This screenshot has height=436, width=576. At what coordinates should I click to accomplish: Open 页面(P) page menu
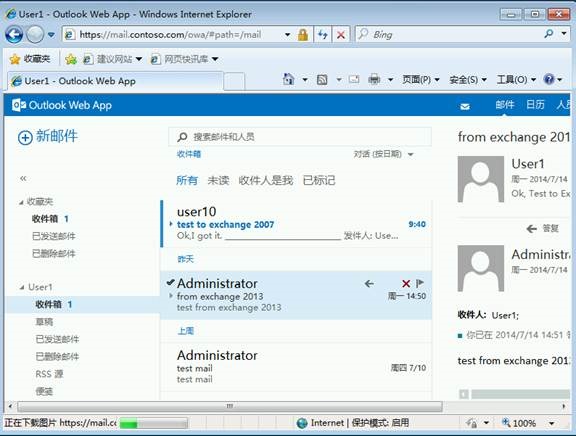[421, 79]
